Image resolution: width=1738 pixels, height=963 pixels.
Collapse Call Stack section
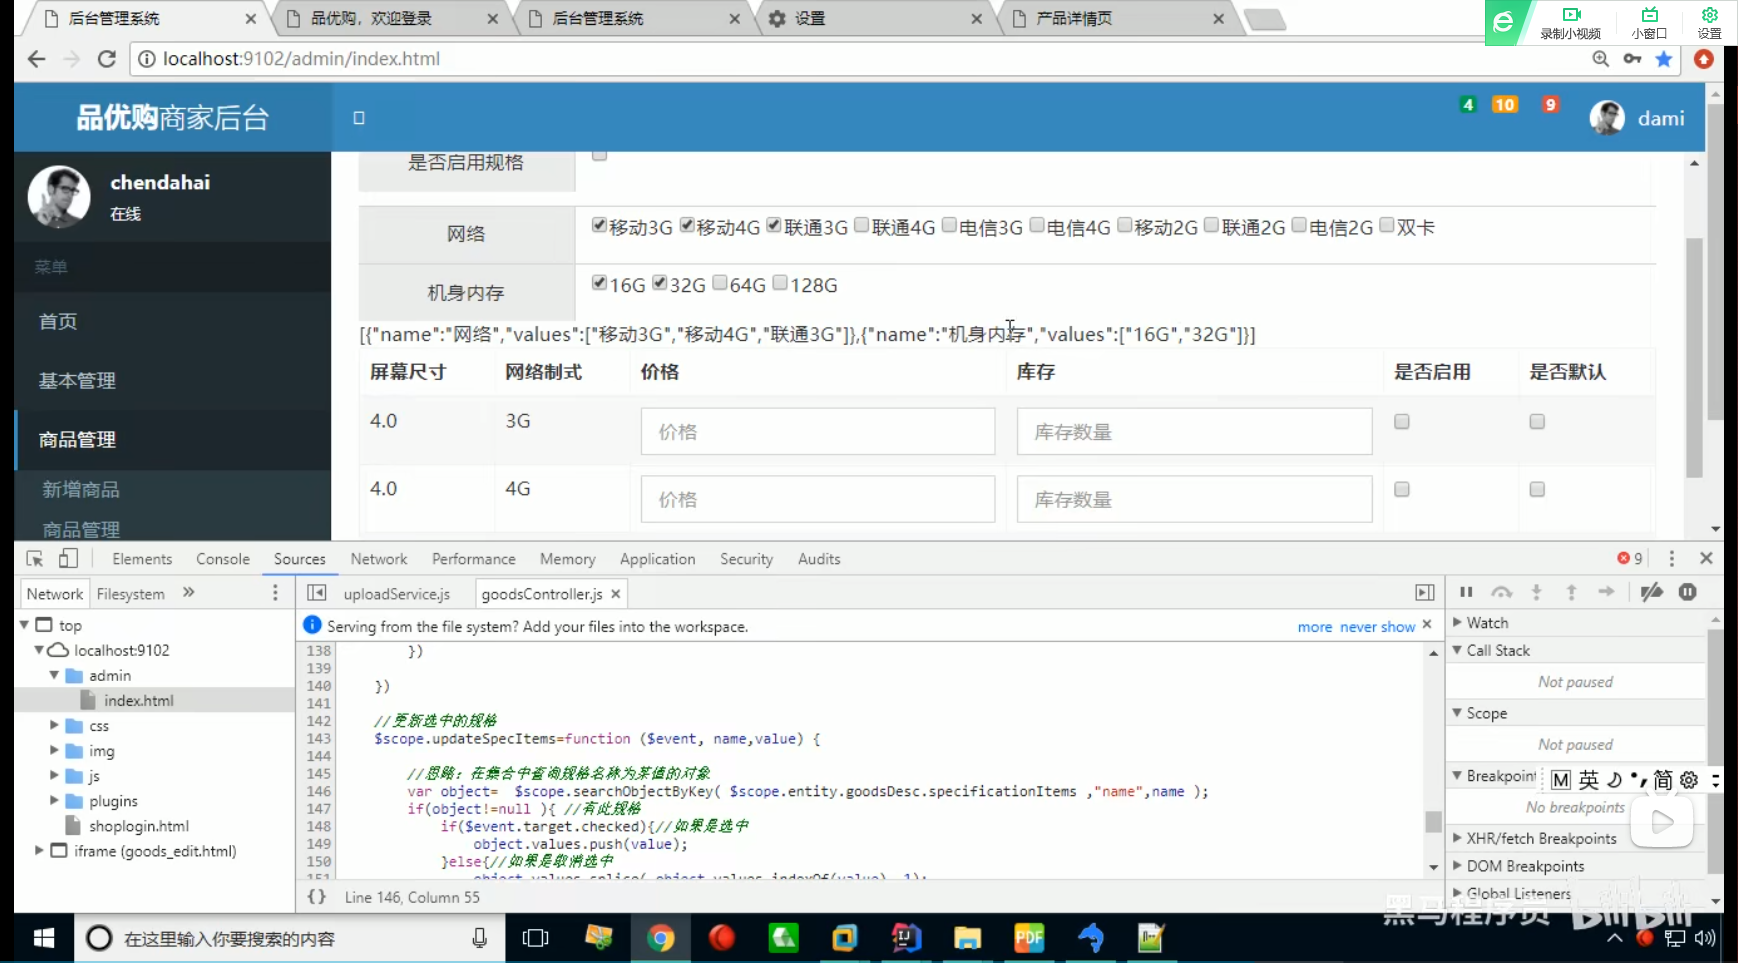(1457, 650)
